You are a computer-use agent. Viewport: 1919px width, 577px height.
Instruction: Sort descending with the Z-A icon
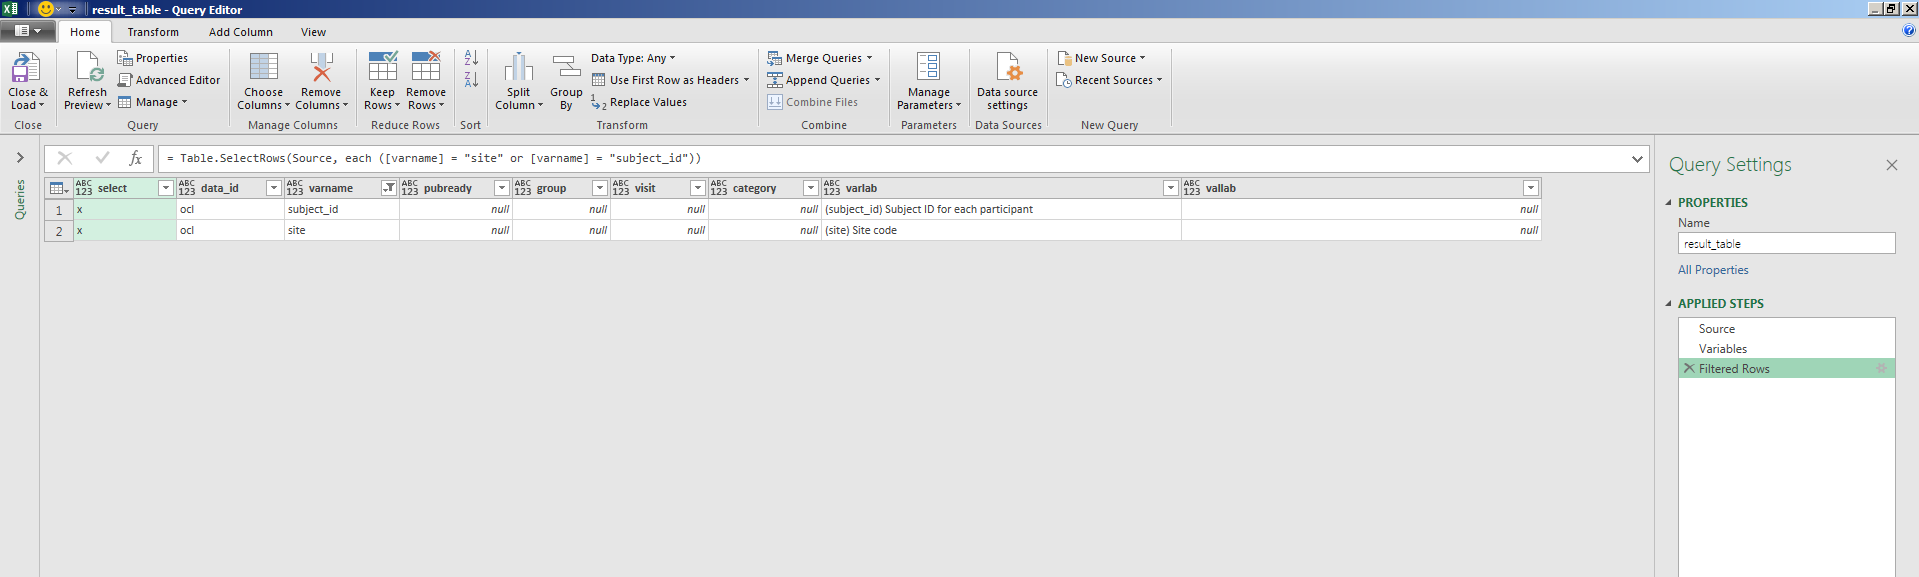tap(471, 79)
